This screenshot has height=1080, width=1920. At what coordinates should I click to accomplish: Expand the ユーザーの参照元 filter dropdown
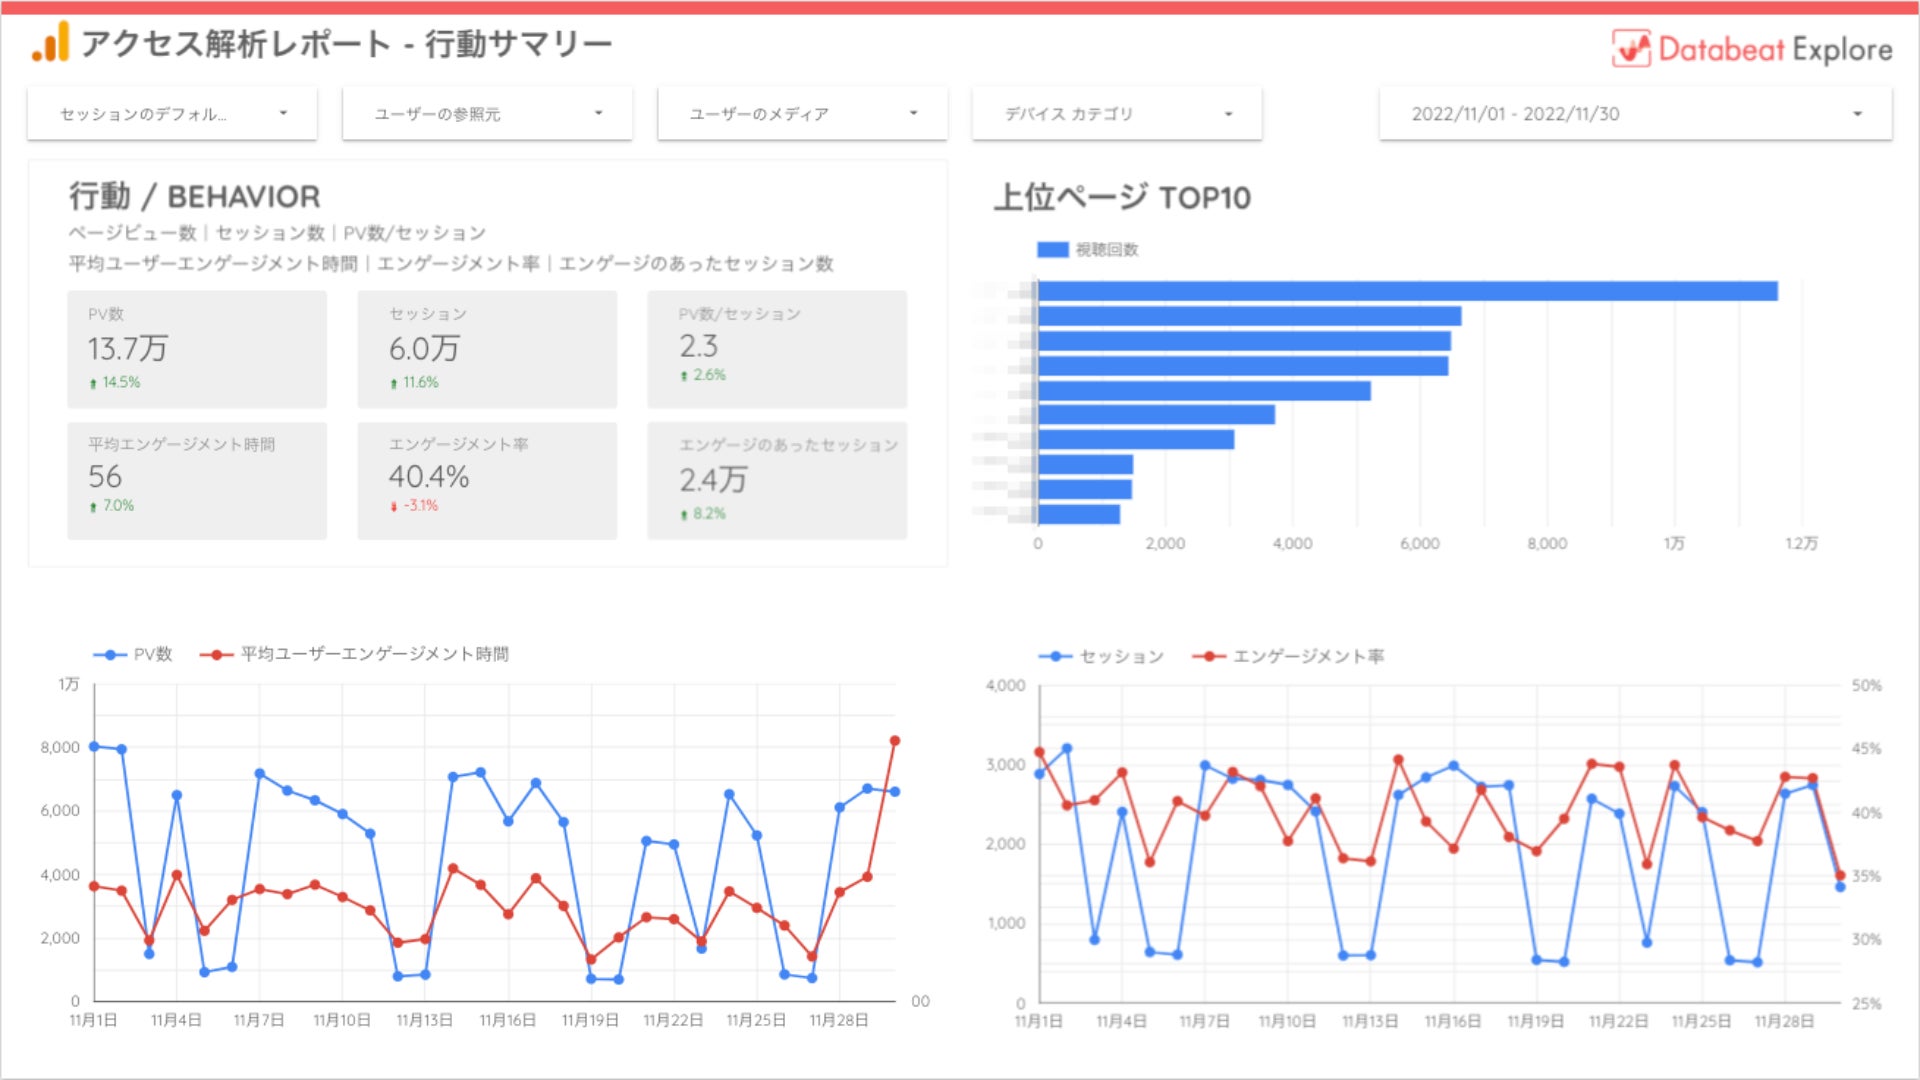(x=487, y=114)
